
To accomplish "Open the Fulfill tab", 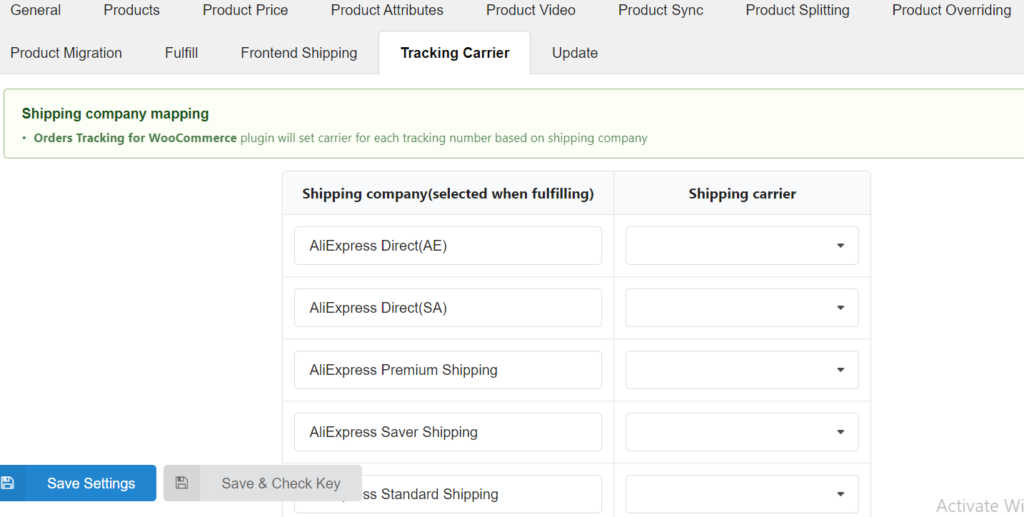I will 181,53.
